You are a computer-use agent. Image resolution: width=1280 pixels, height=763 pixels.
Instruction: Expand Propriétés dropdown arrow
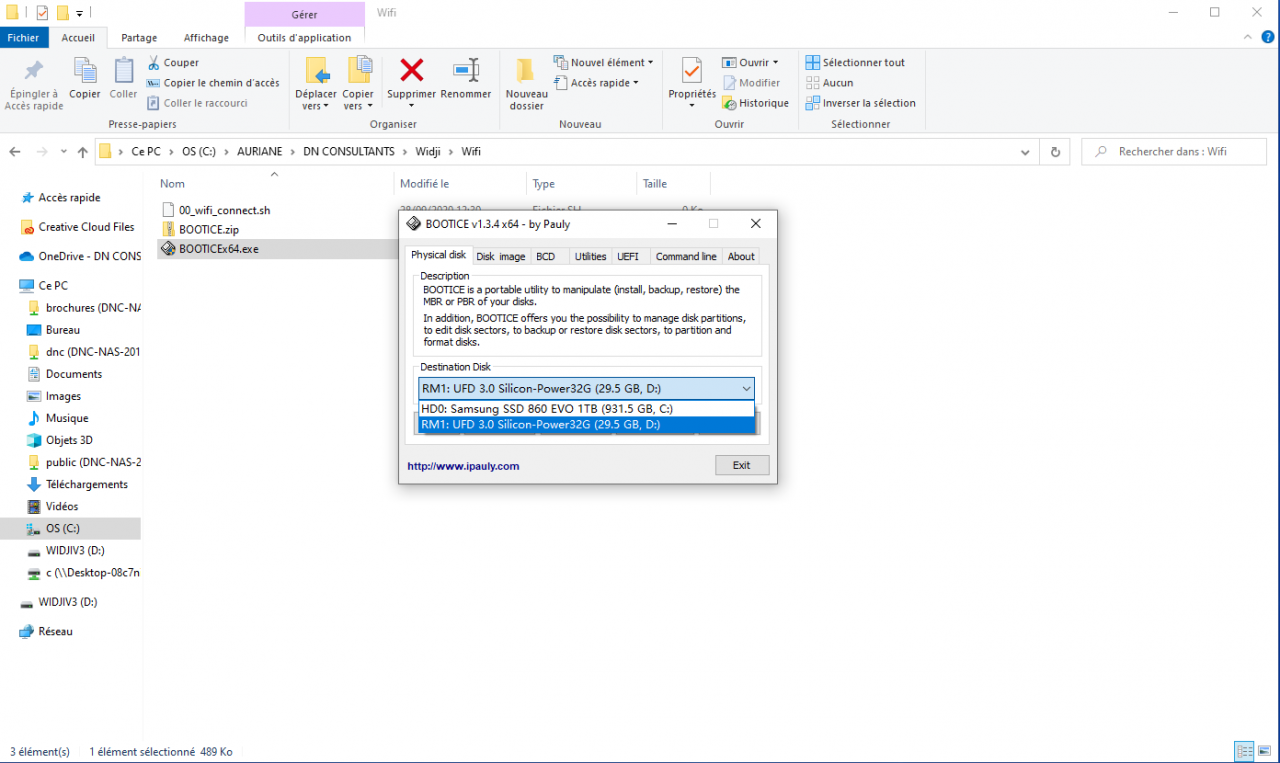(x=692, y=106)
